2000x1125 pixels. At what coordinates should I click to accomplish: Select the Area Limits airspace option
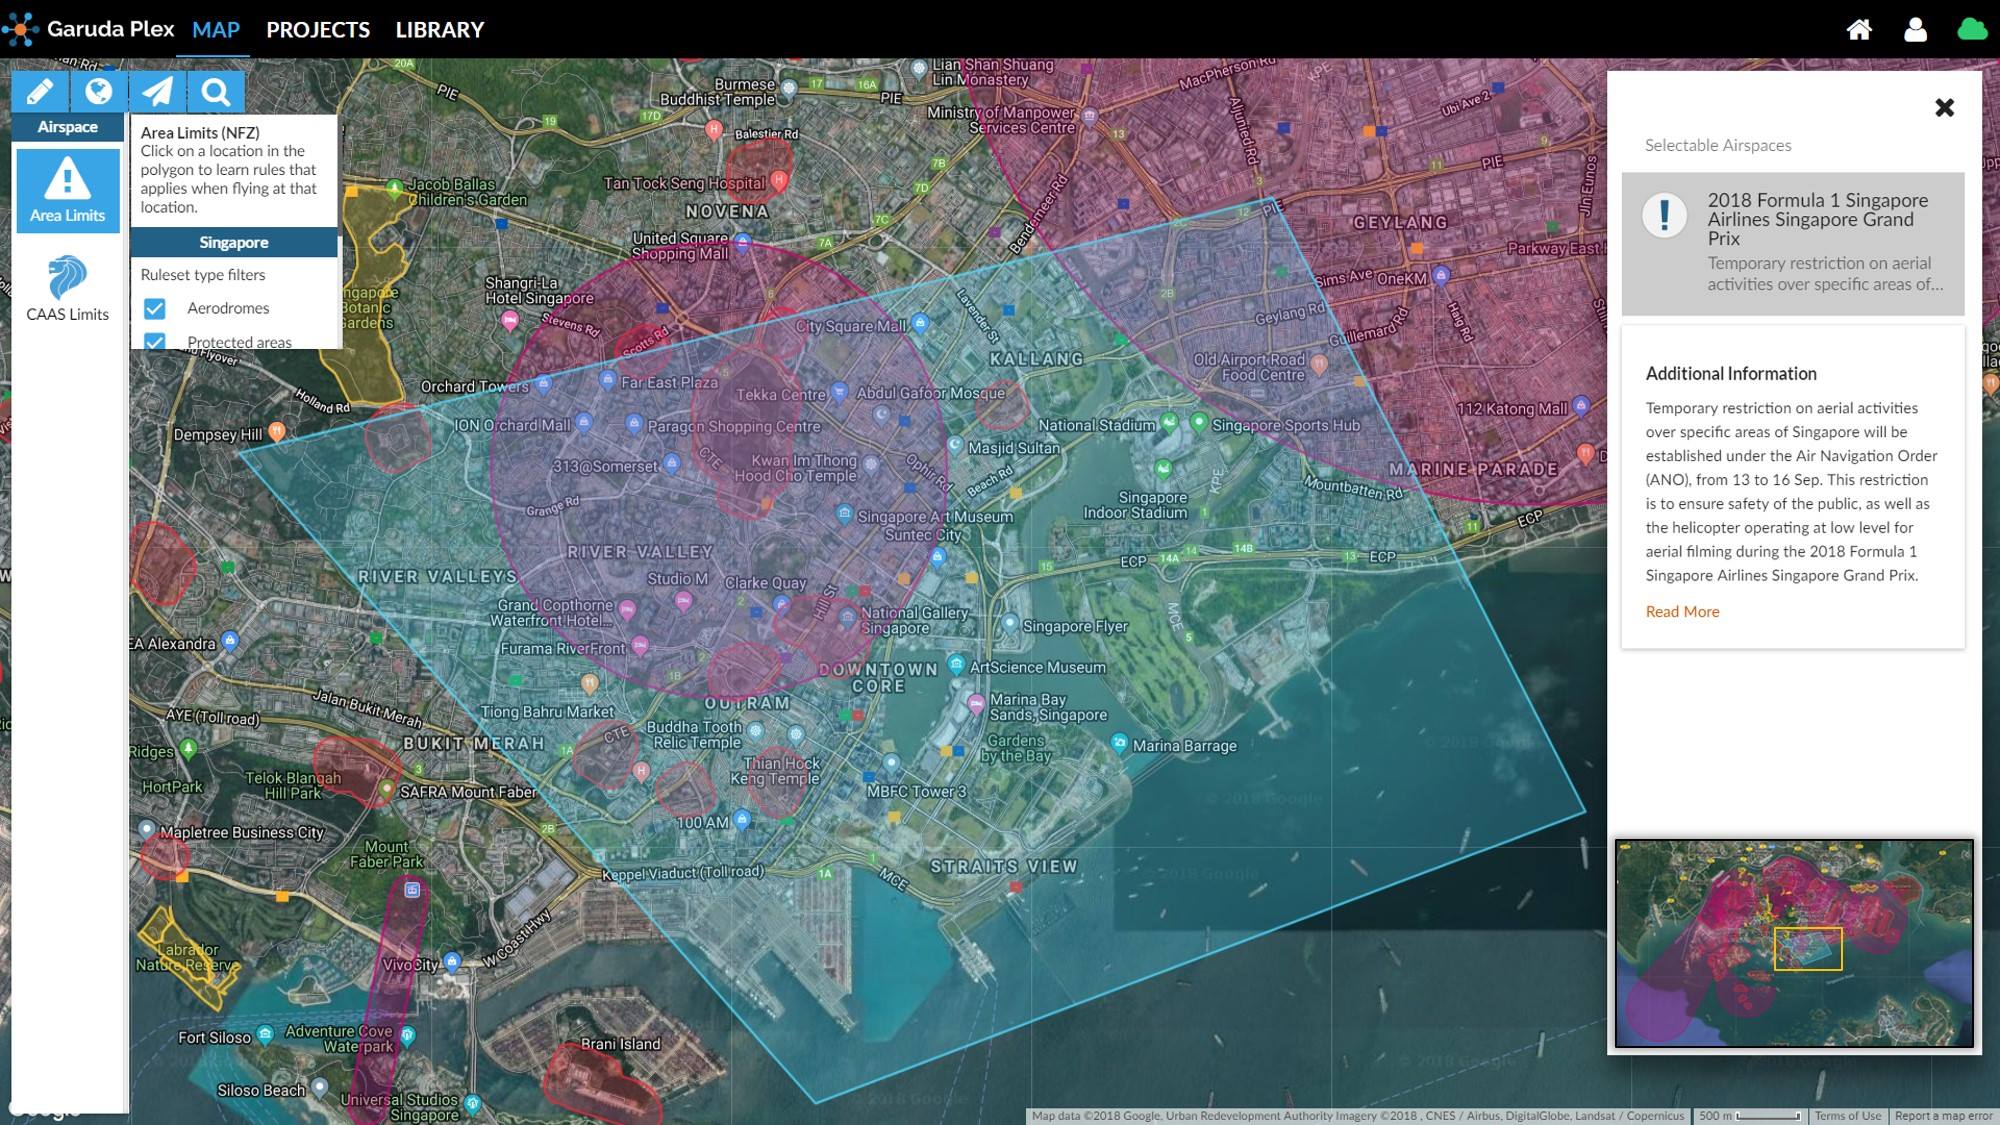(68, 190)
